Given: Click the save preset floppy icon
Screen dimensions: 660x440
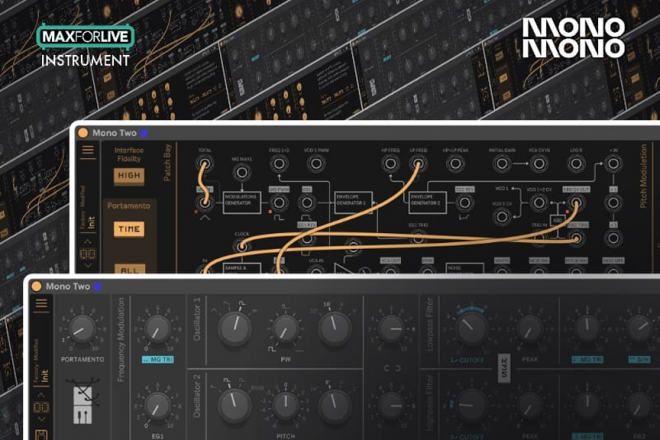Looking at the screenshot, I should click(41, 435).
